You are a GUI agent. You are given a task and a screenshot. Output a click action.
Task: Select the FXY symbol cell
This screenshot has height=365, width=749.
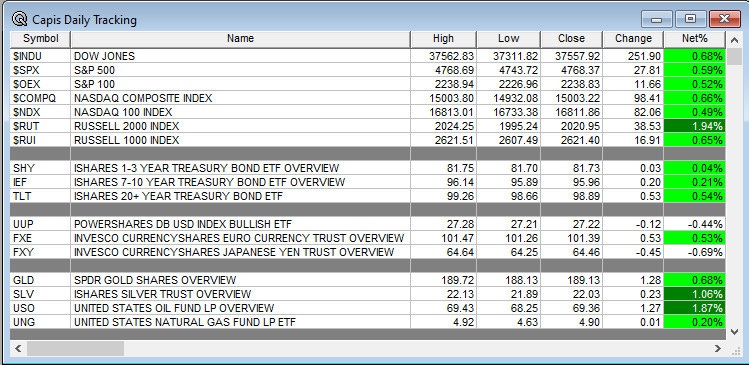tap(41, 252)
